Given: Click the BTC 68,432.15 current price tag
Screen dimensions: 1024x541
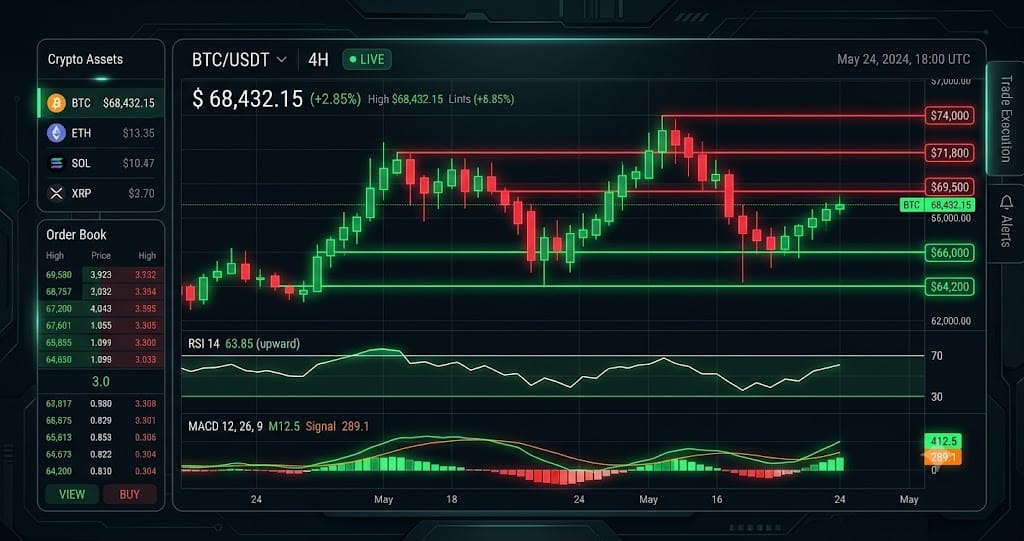Looking at the screenshot, I should click(936, 205).
